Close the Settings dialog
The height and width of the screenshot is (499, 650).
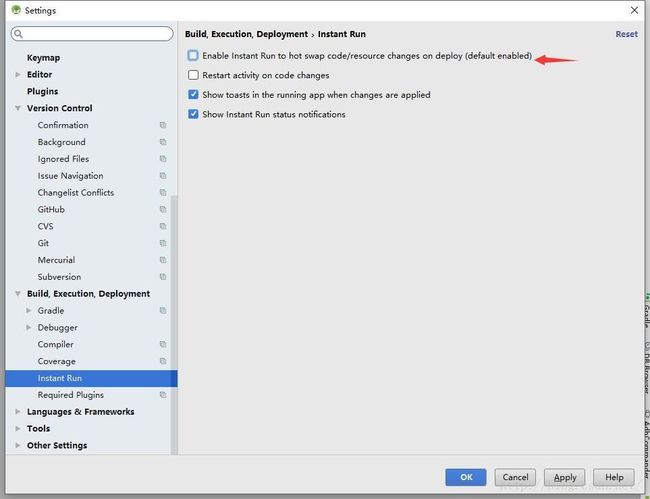coord(634,10)
